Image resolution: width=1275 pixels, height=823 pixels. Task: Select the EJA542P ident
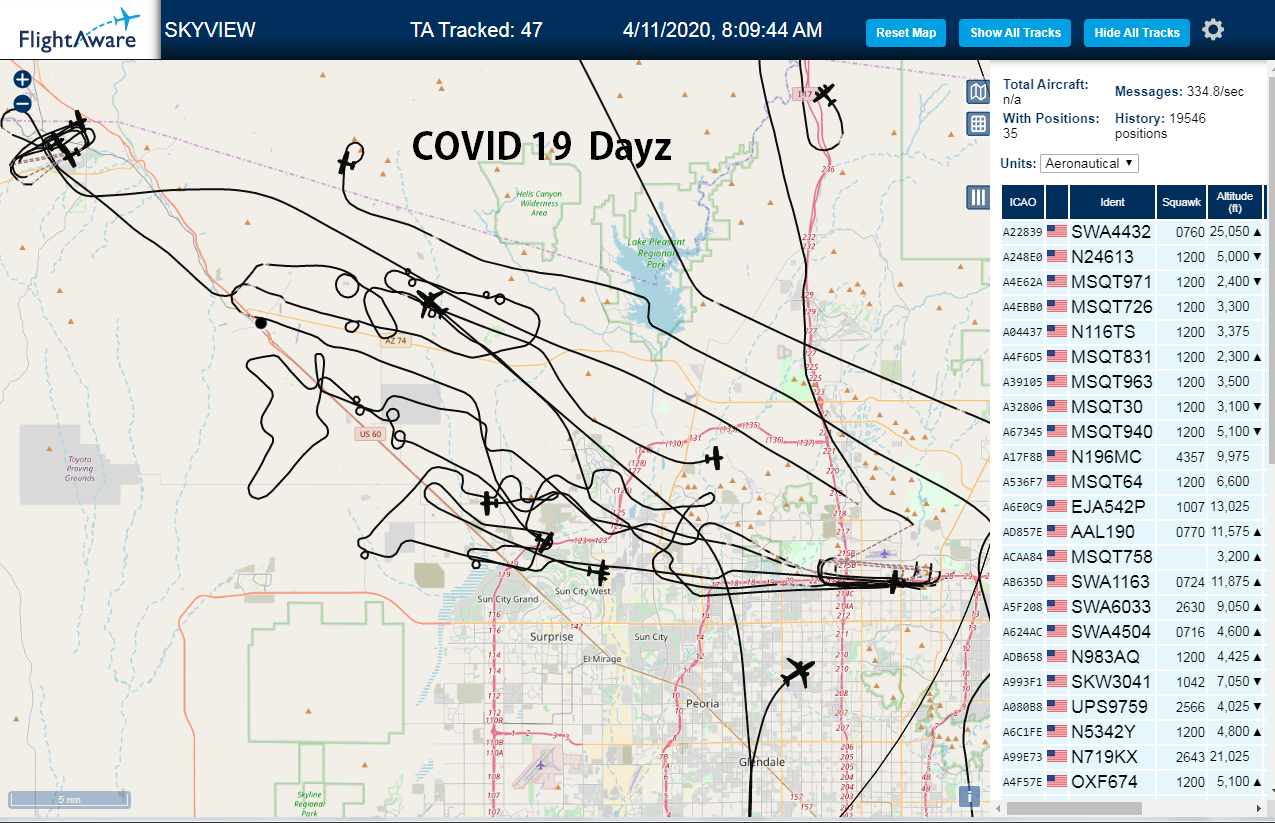(1108, 507)
